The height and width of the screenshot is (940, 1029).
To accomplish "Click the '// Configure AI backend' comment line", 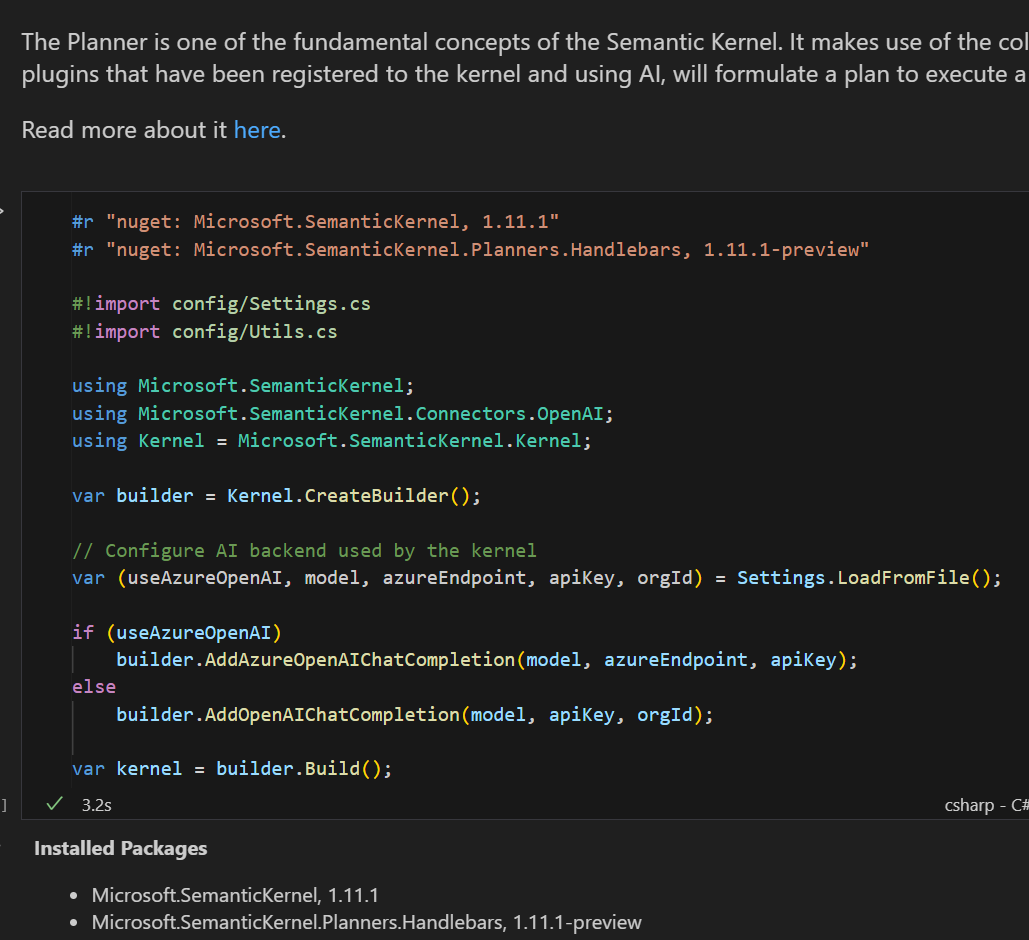I will pos(304,550).
